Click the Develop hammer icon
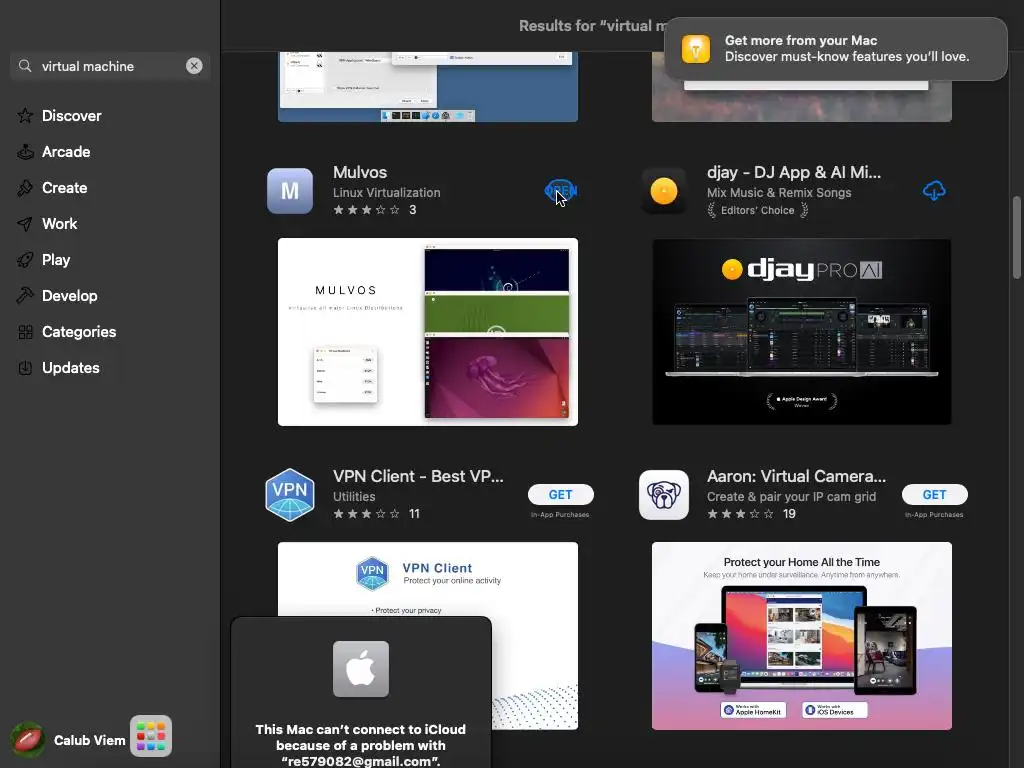The height and width of the screenshot is (768, 1024). [25, 296]
